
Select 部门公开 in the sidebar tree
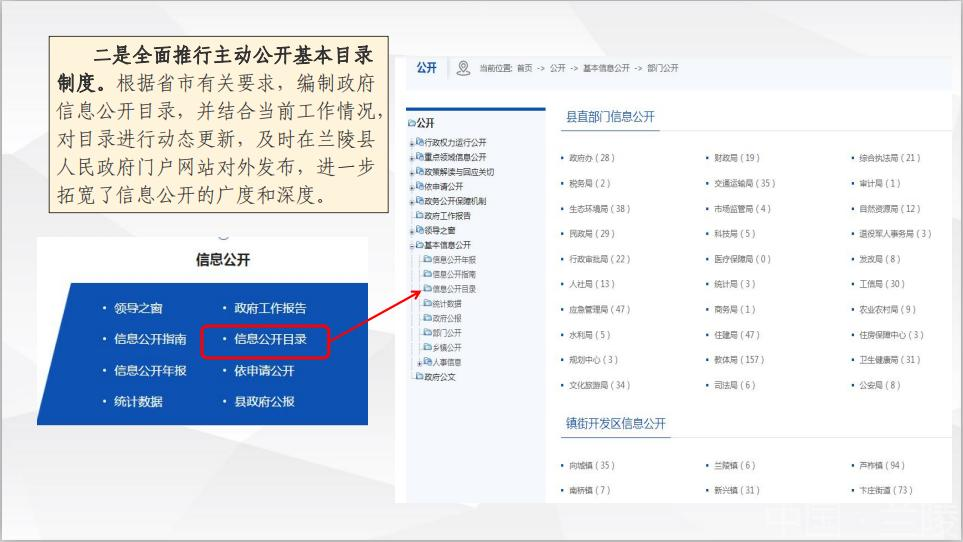pyautogui.click(x=447, y=333)
